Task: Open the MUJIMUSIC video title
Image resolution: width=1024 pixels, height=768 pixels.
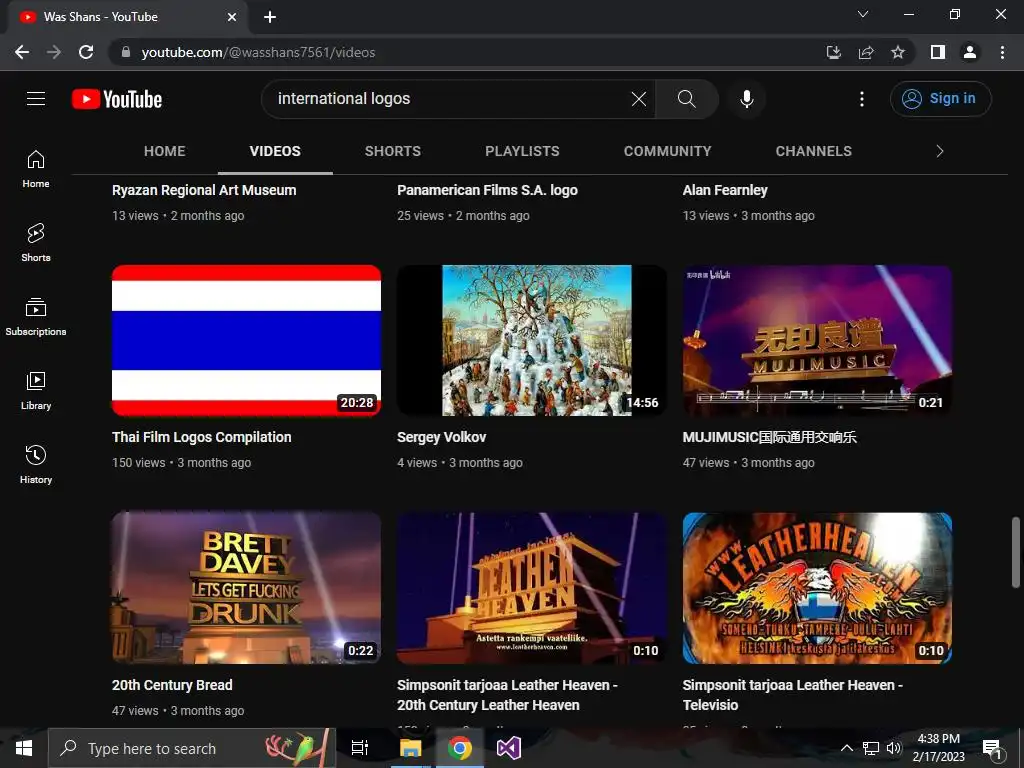Action: [769, 438]
